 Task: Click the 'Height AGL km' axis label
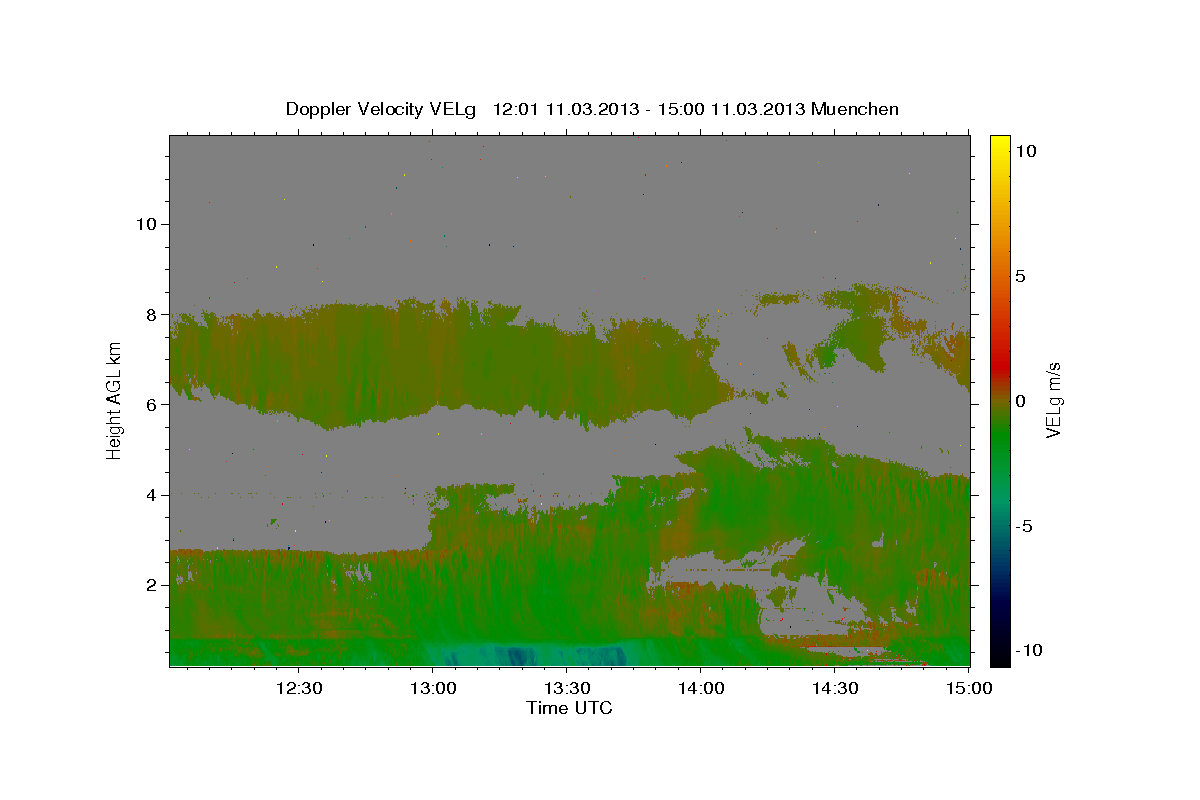pos(115,400)
